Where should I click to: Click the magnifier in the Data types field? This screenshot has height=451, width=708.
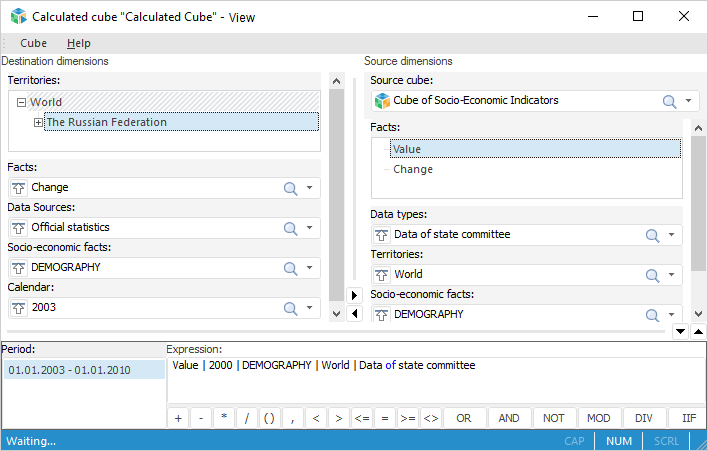(x=652, y=235)
